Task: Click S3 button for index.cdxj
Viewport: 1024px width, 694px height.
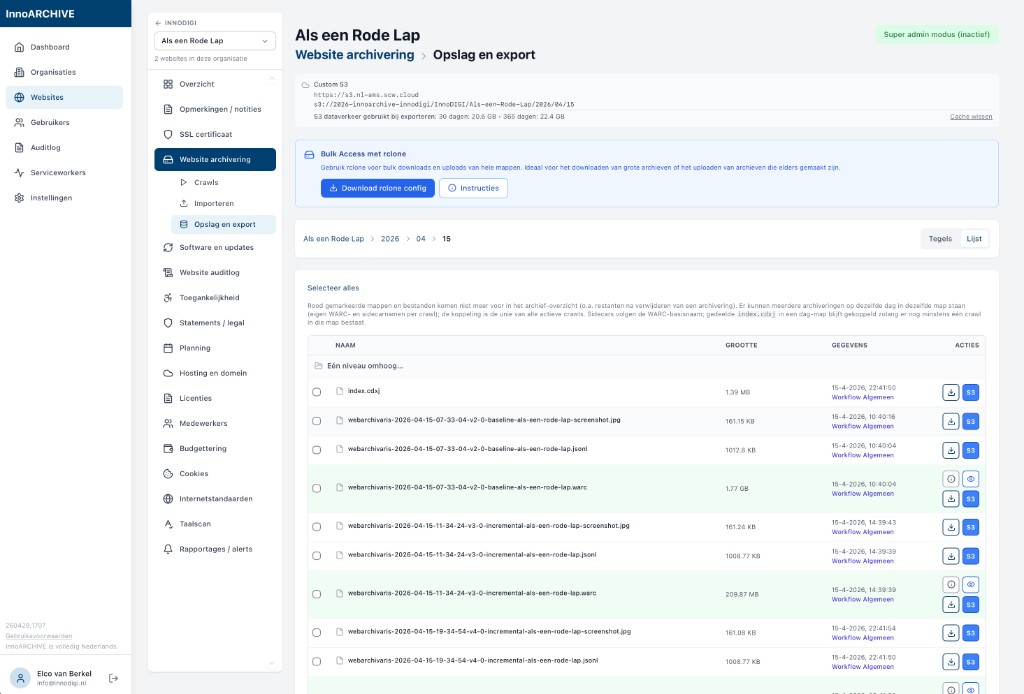Action: (970, 393)
